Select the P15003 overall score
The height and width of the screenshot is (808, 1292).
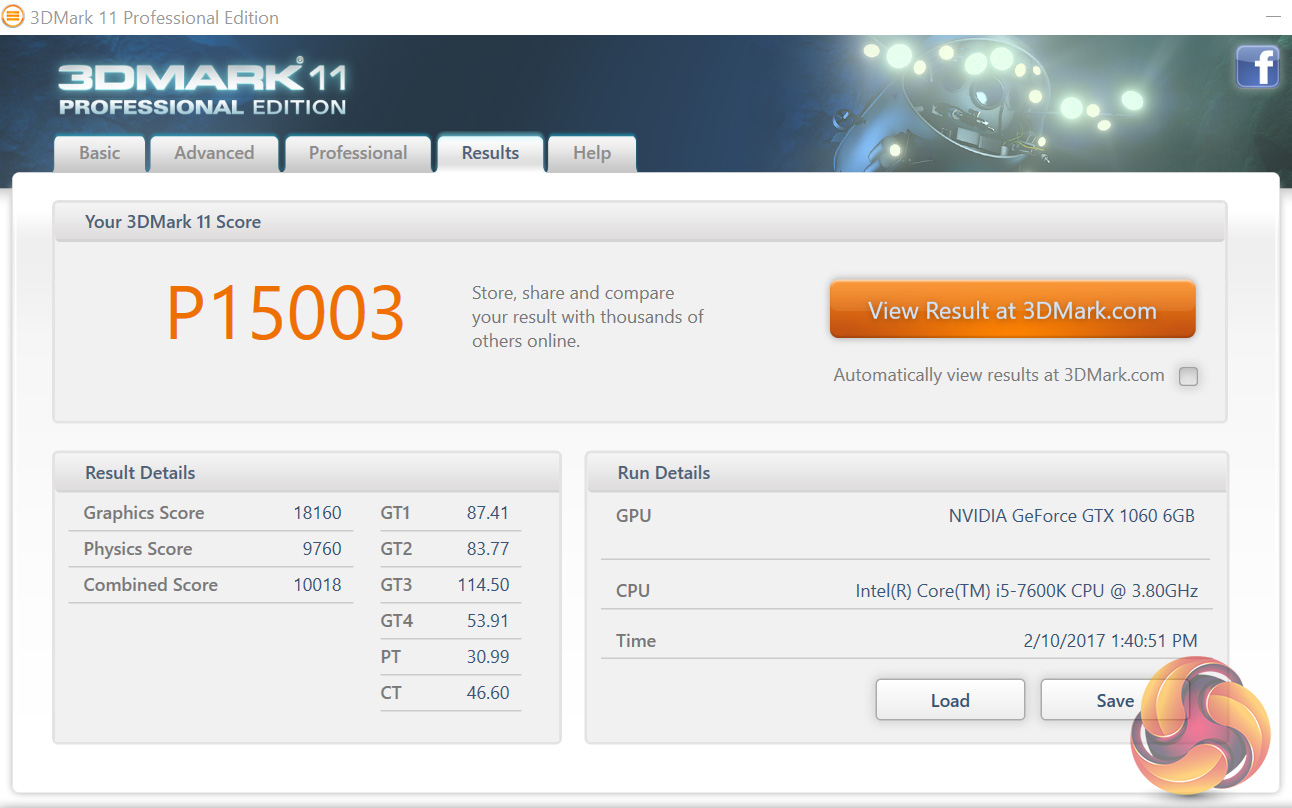[x=285, y=314]
